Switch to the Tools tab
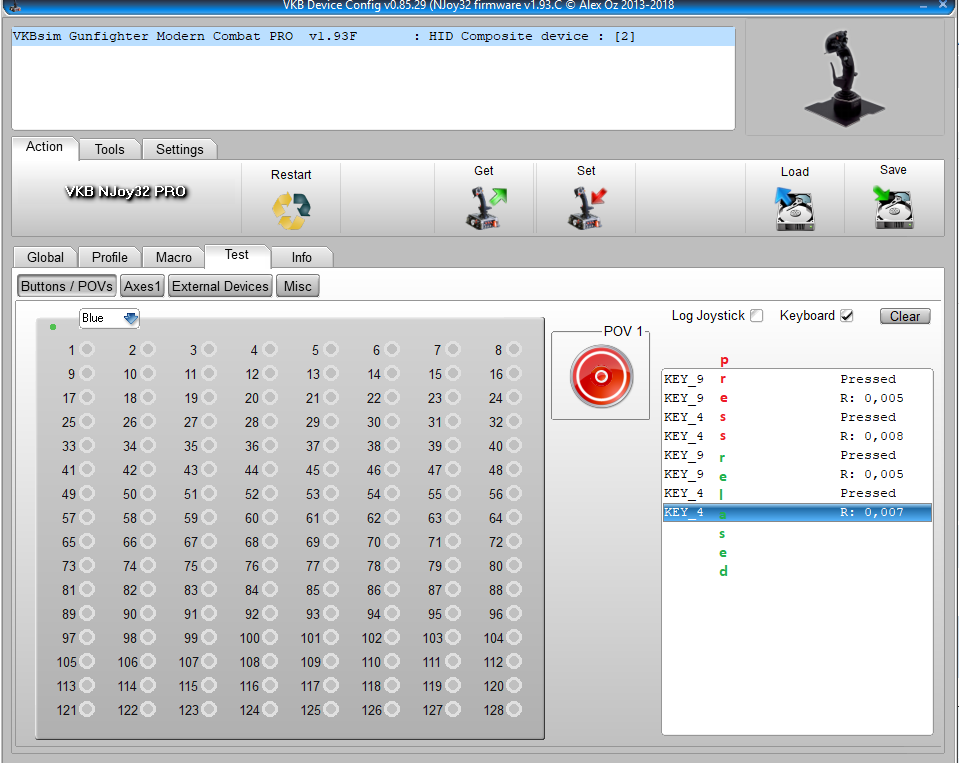This screenshot has height=763, width=959. pyautogui.click(x=109, y=149)
